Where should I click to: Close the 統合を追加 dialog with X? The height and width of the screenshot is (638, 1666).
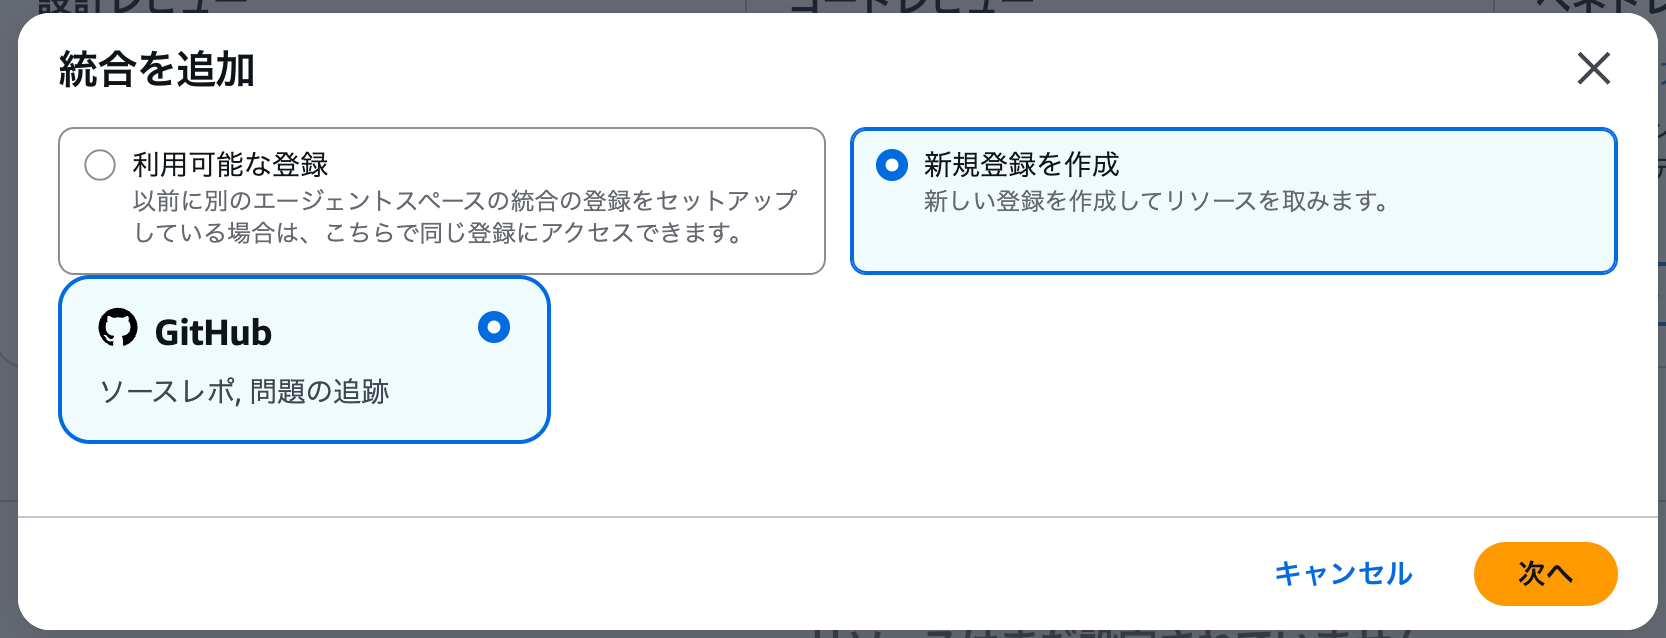coord(1593,69)
